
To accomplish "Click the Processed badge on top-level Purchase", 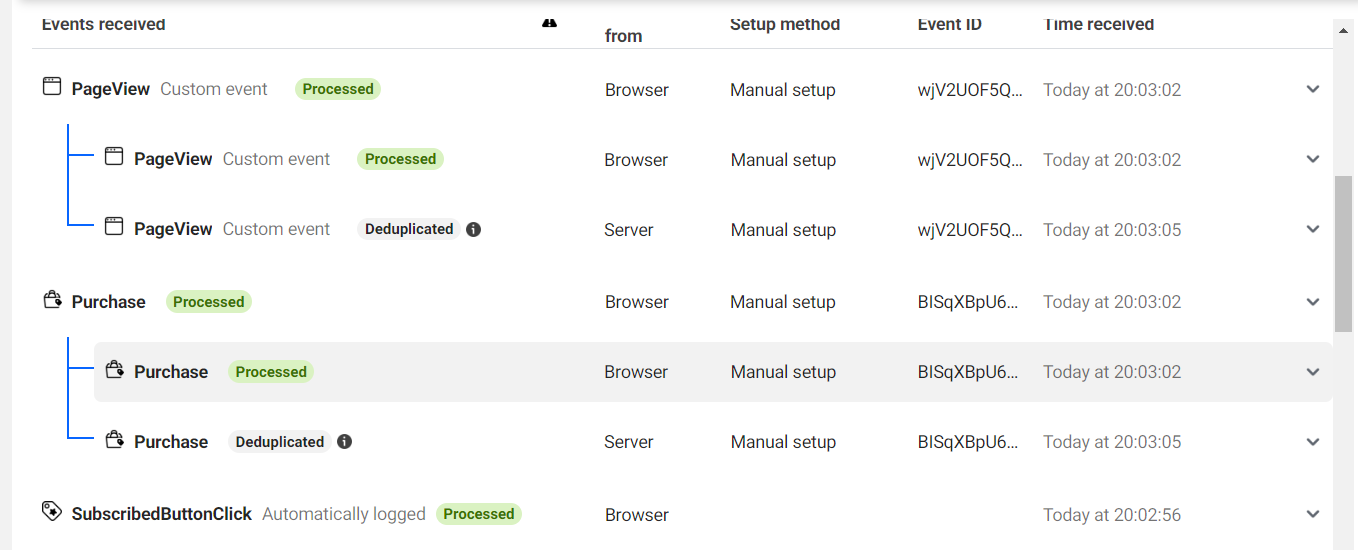I will pyautogui.click(x=208, y=301).
